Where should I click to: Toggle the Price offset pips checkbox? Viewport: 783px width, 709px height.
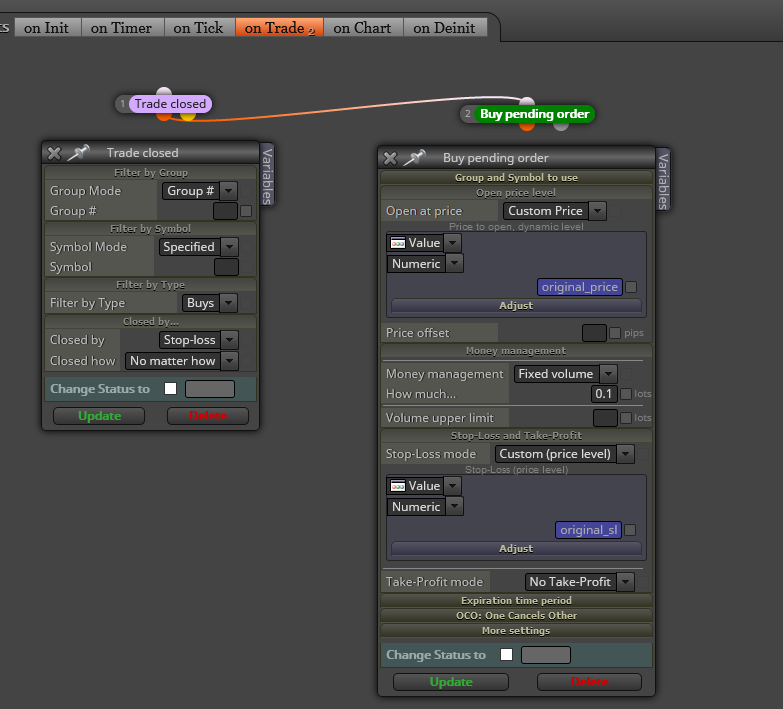pos(615,333)
